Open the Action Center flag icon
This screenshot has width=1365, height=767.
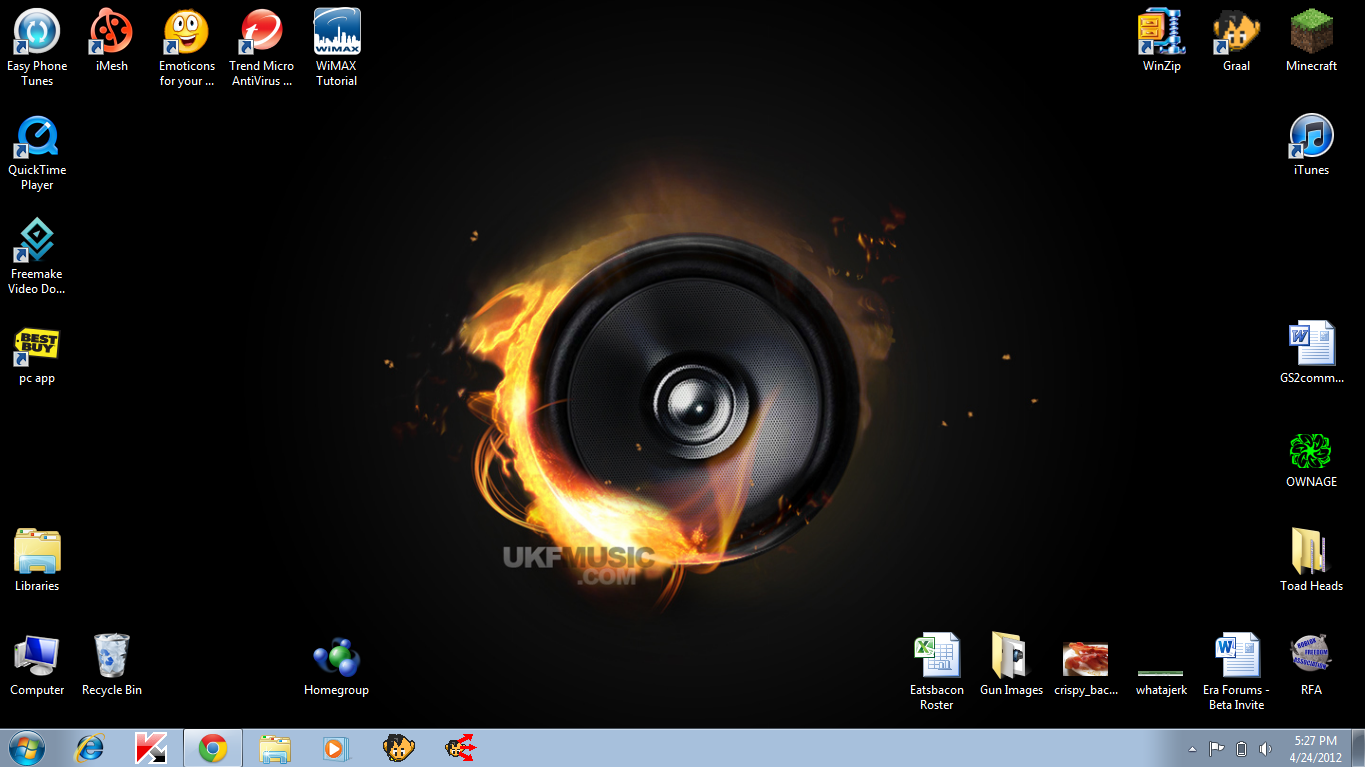[x=1217, y=749]
